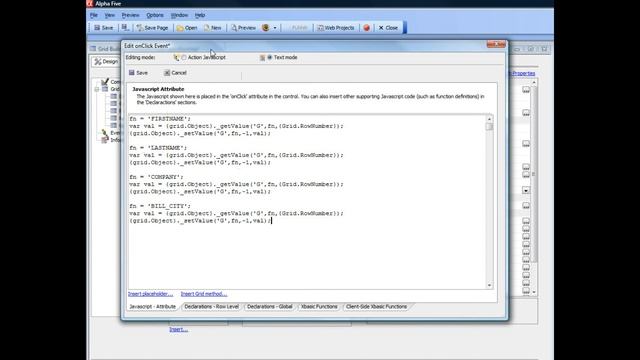Viewport: 640px width, 360px height.
Task: Click the Insert... link below the dialog
Action: coord(178,329)
